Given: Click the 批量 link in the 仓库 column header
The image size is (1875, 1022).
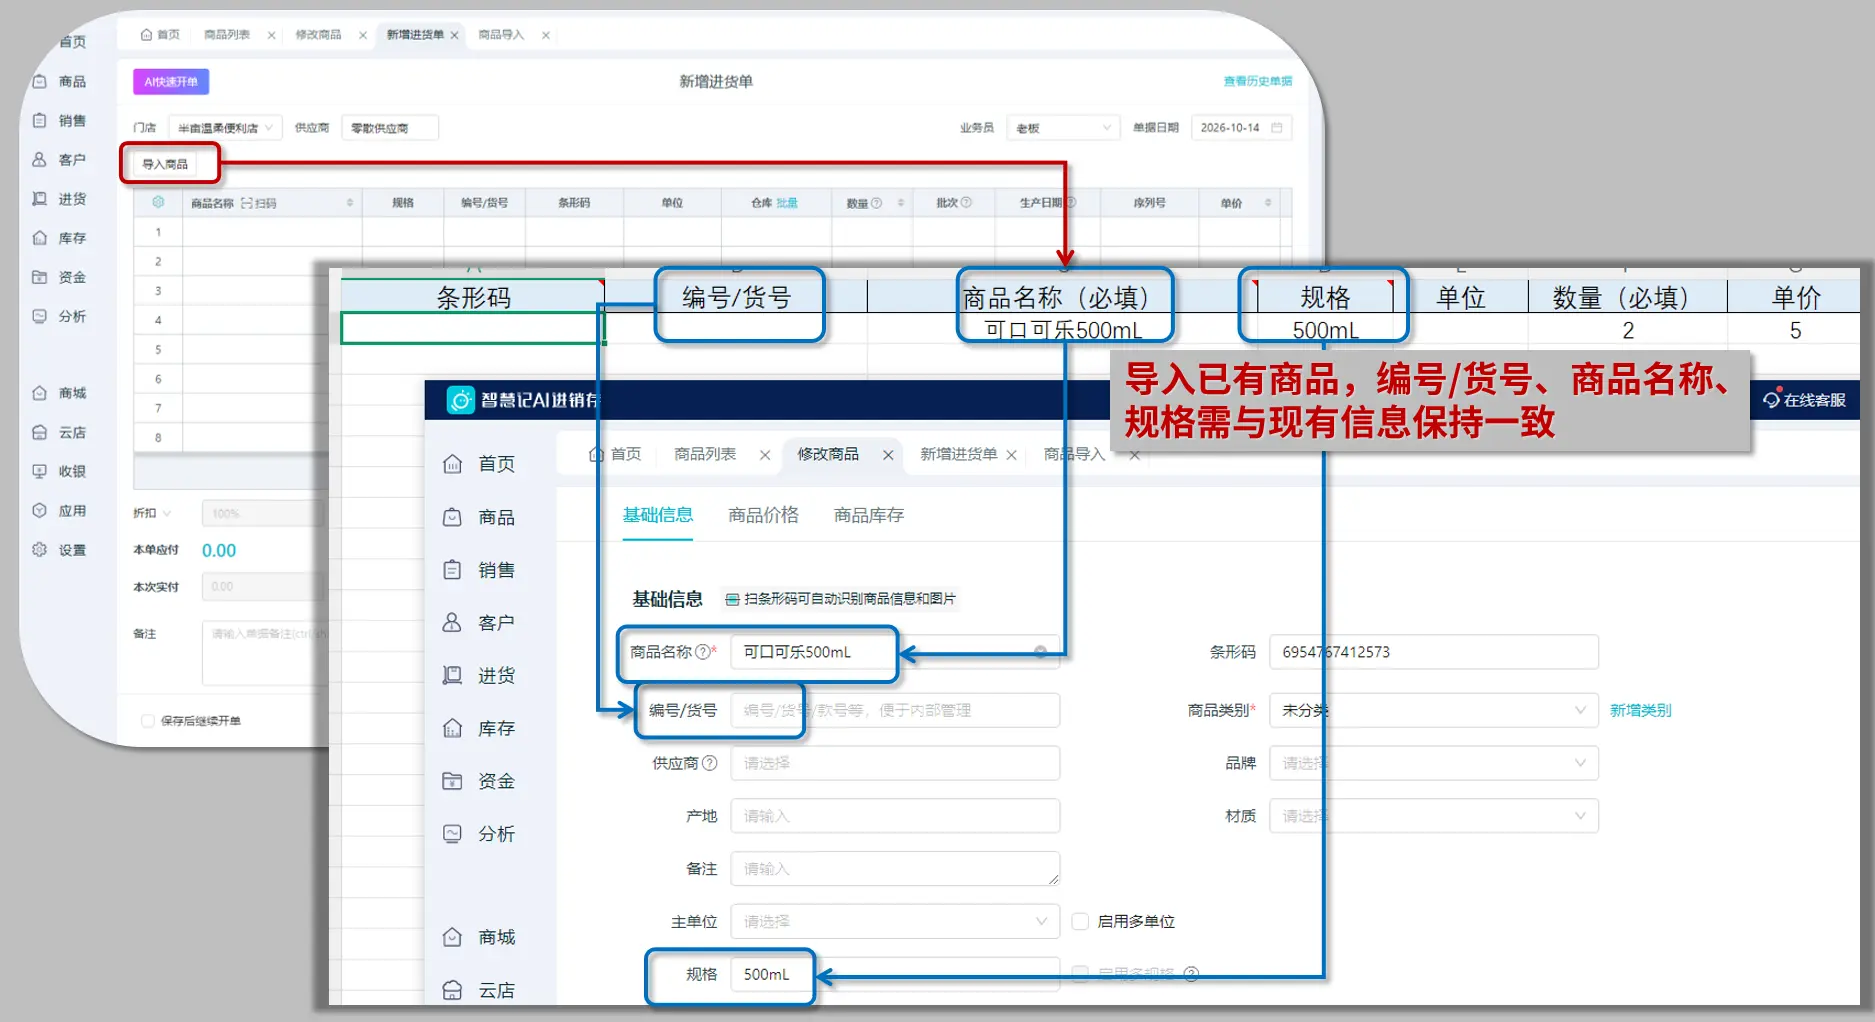Looking at the screenshot, I should (787, 203).
